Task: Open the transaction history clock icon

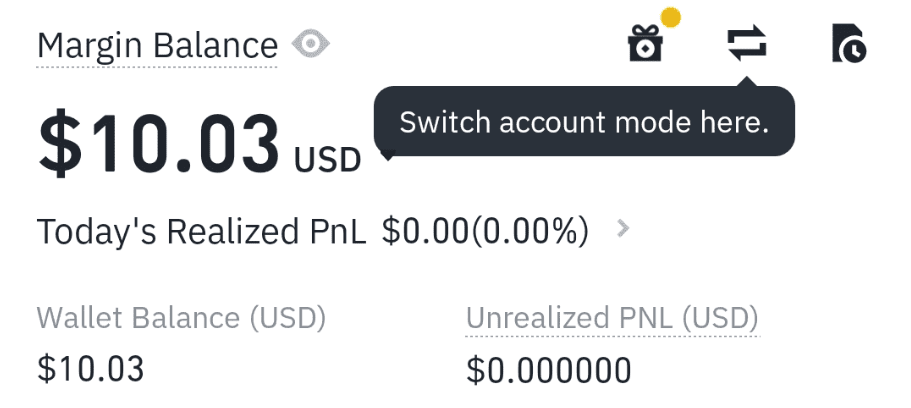Action: pyautogui.click(x=848, y=45)
